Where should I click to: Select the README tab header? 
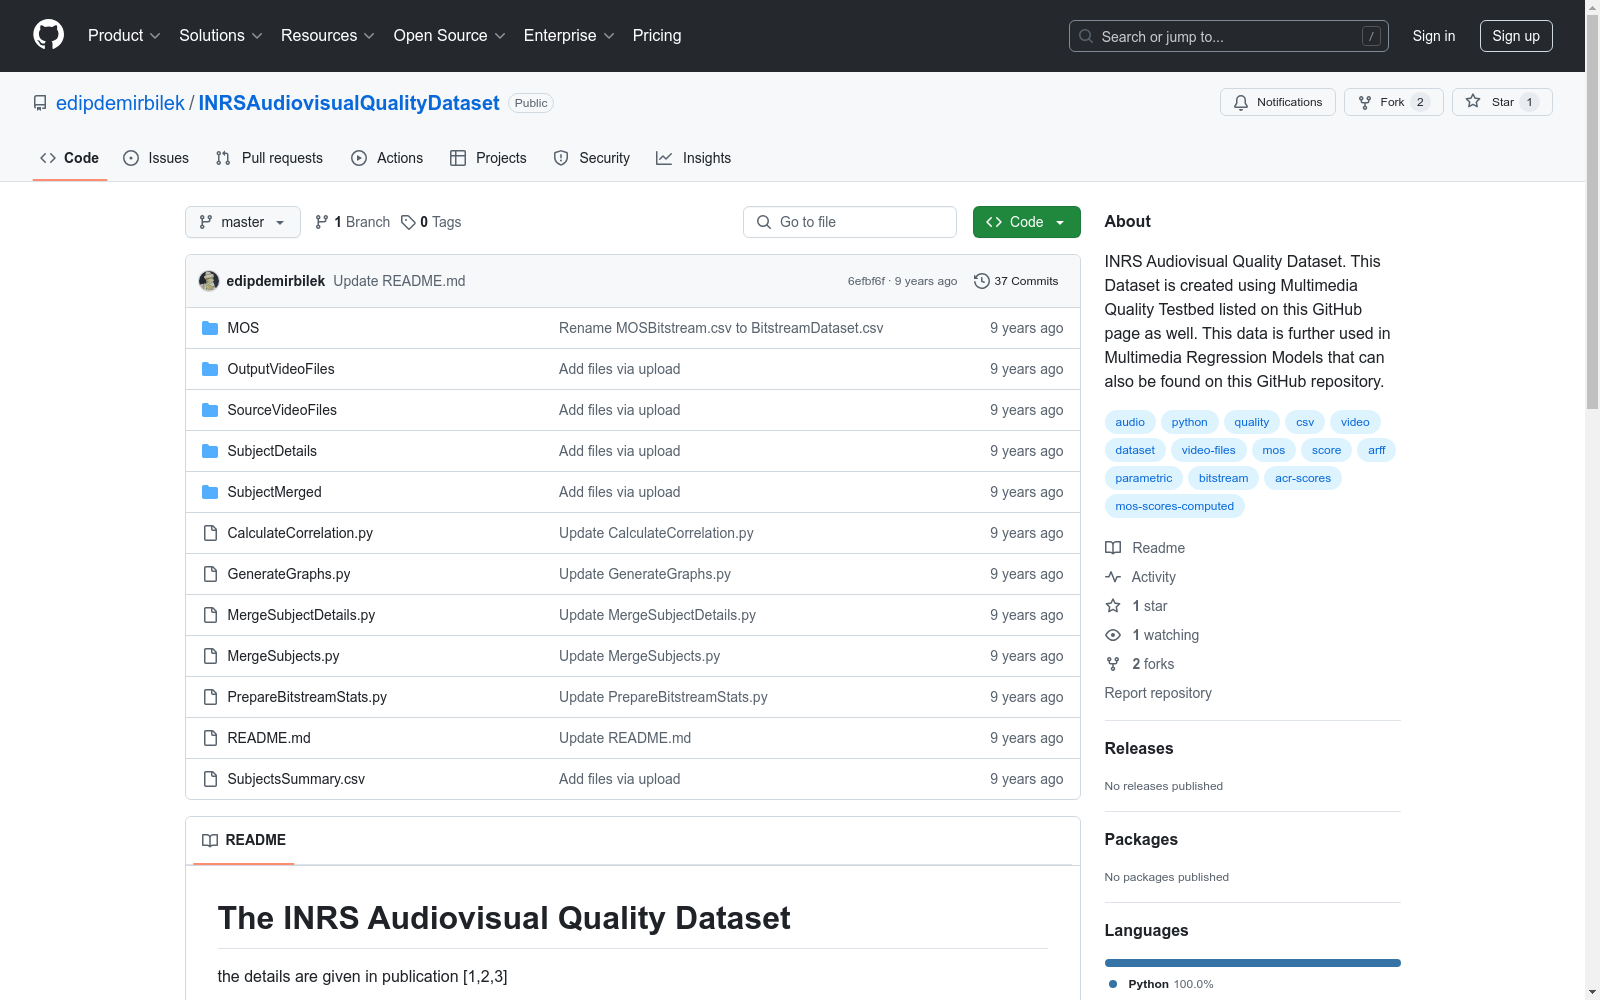(x=244, y=840)
